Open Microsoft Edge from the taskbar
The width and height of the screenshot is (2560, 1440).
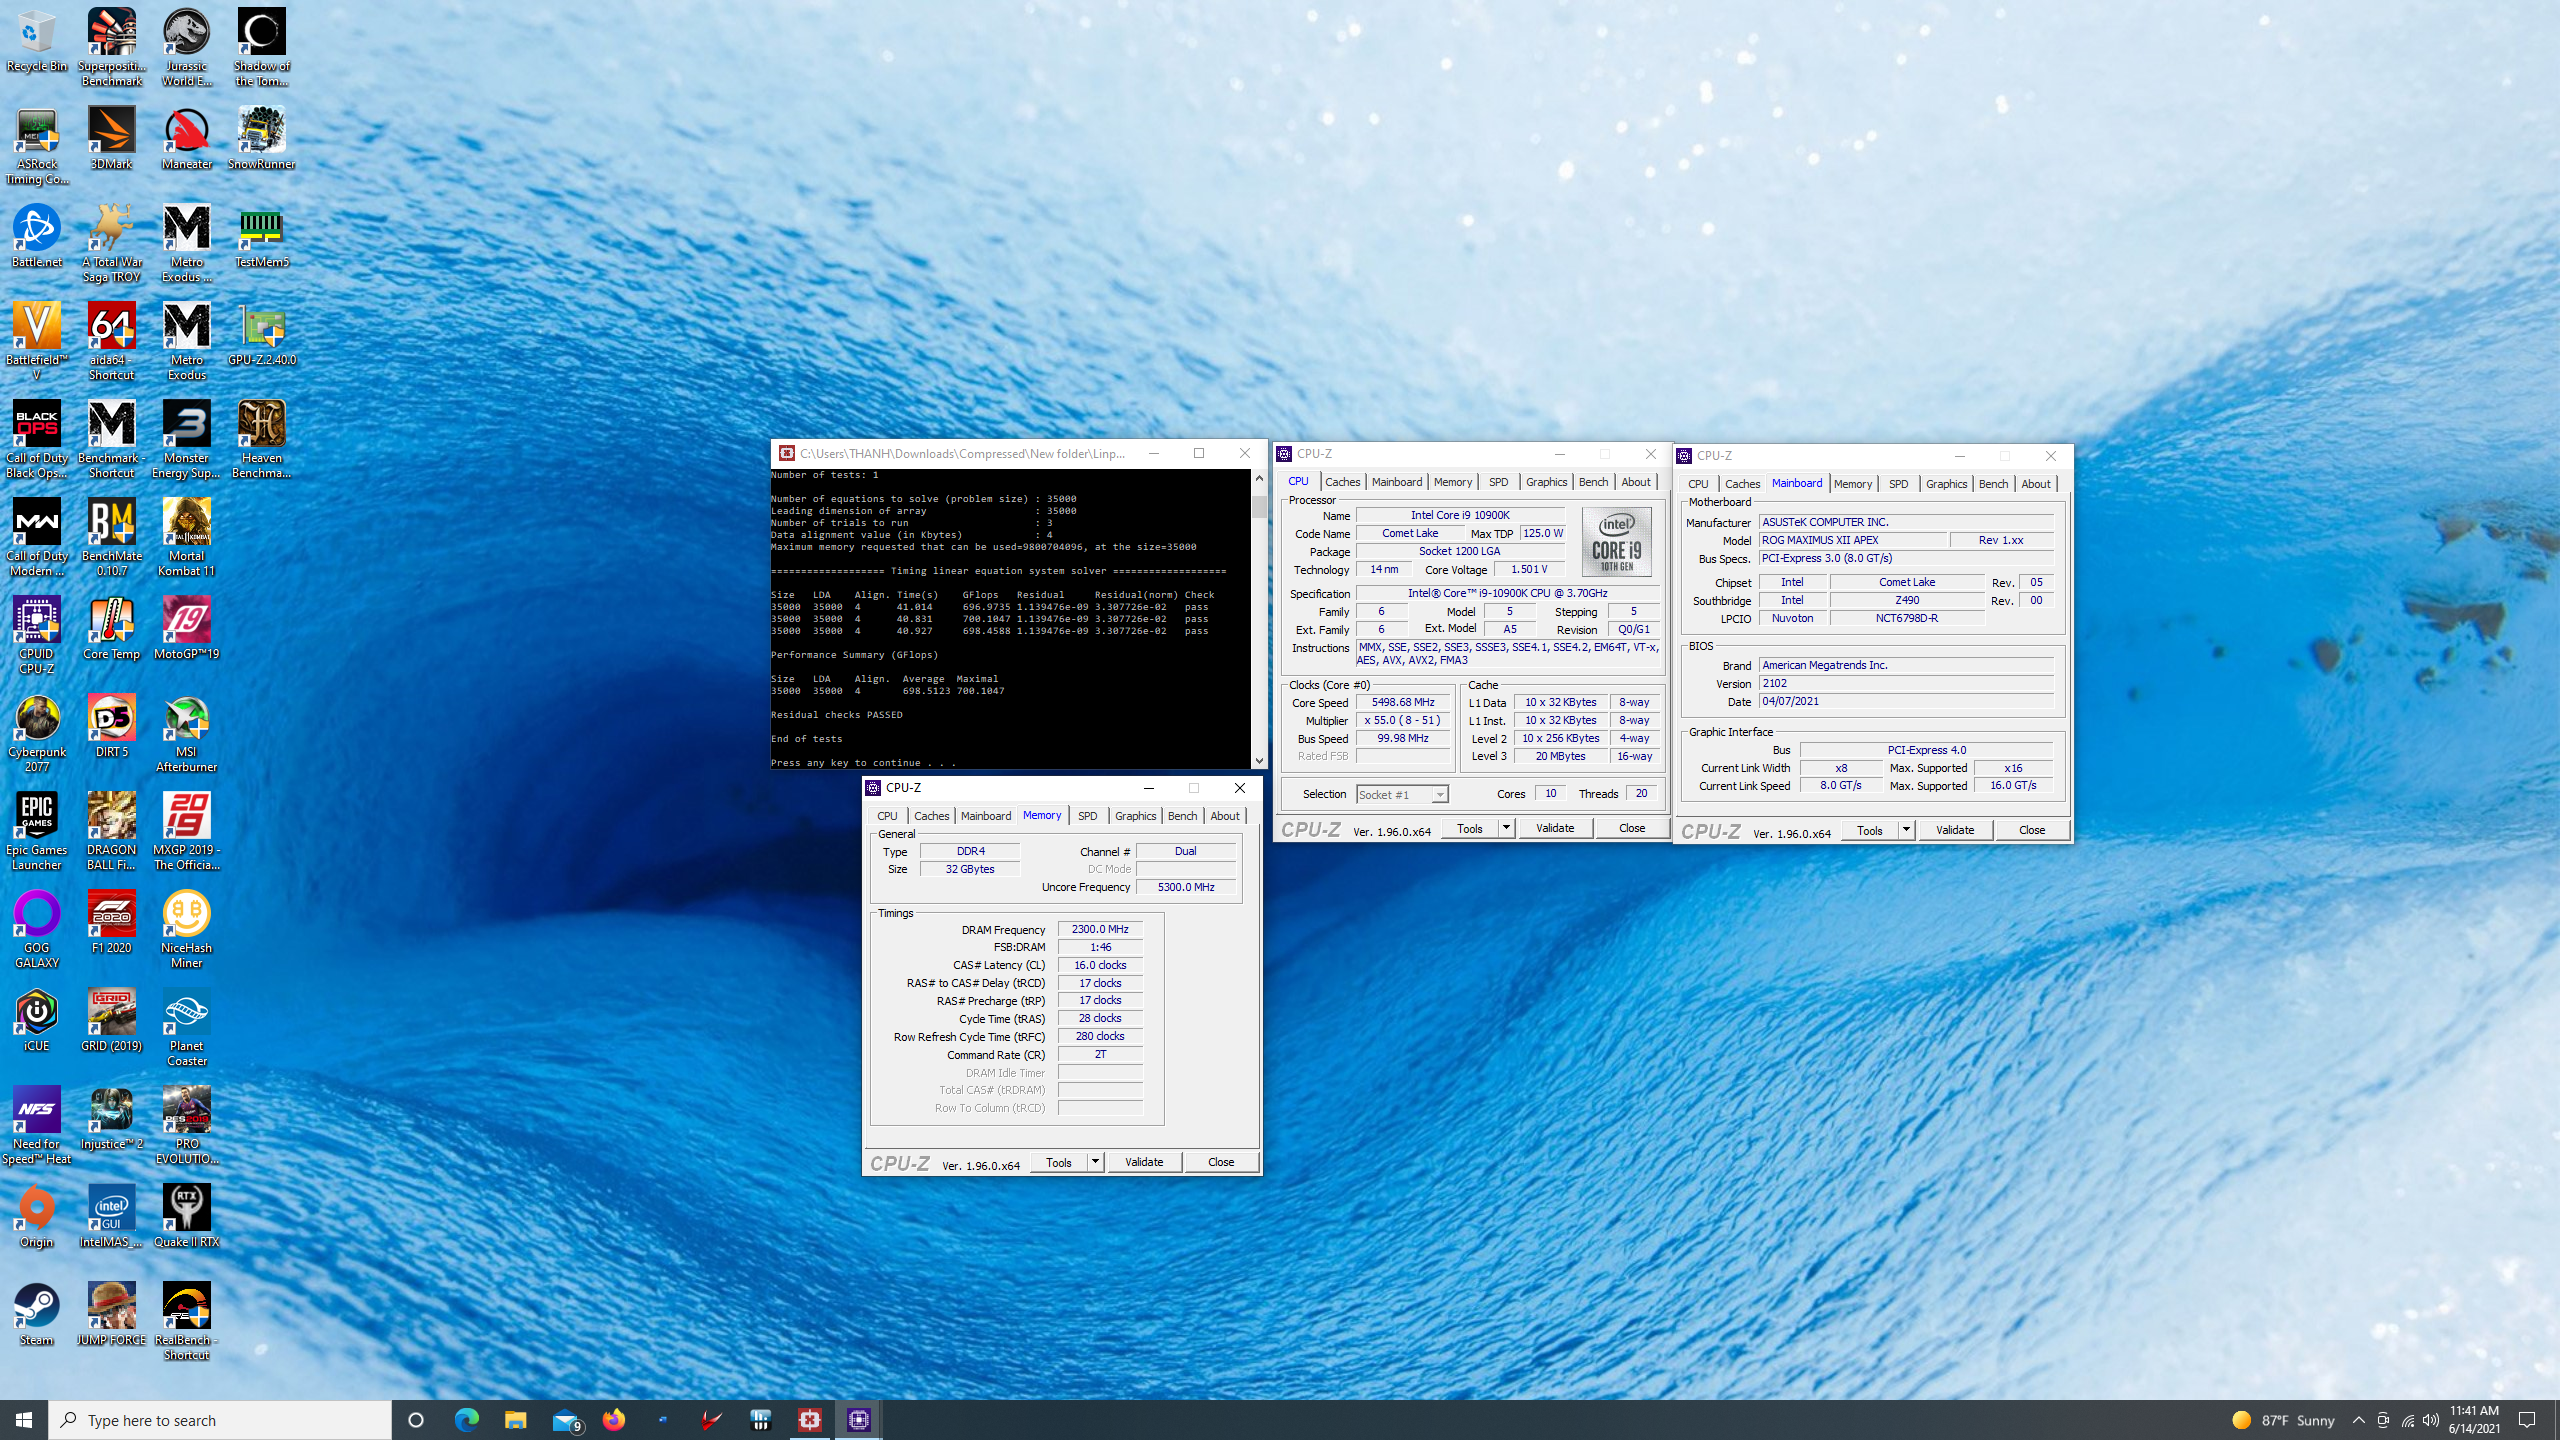pos(466,1420)
